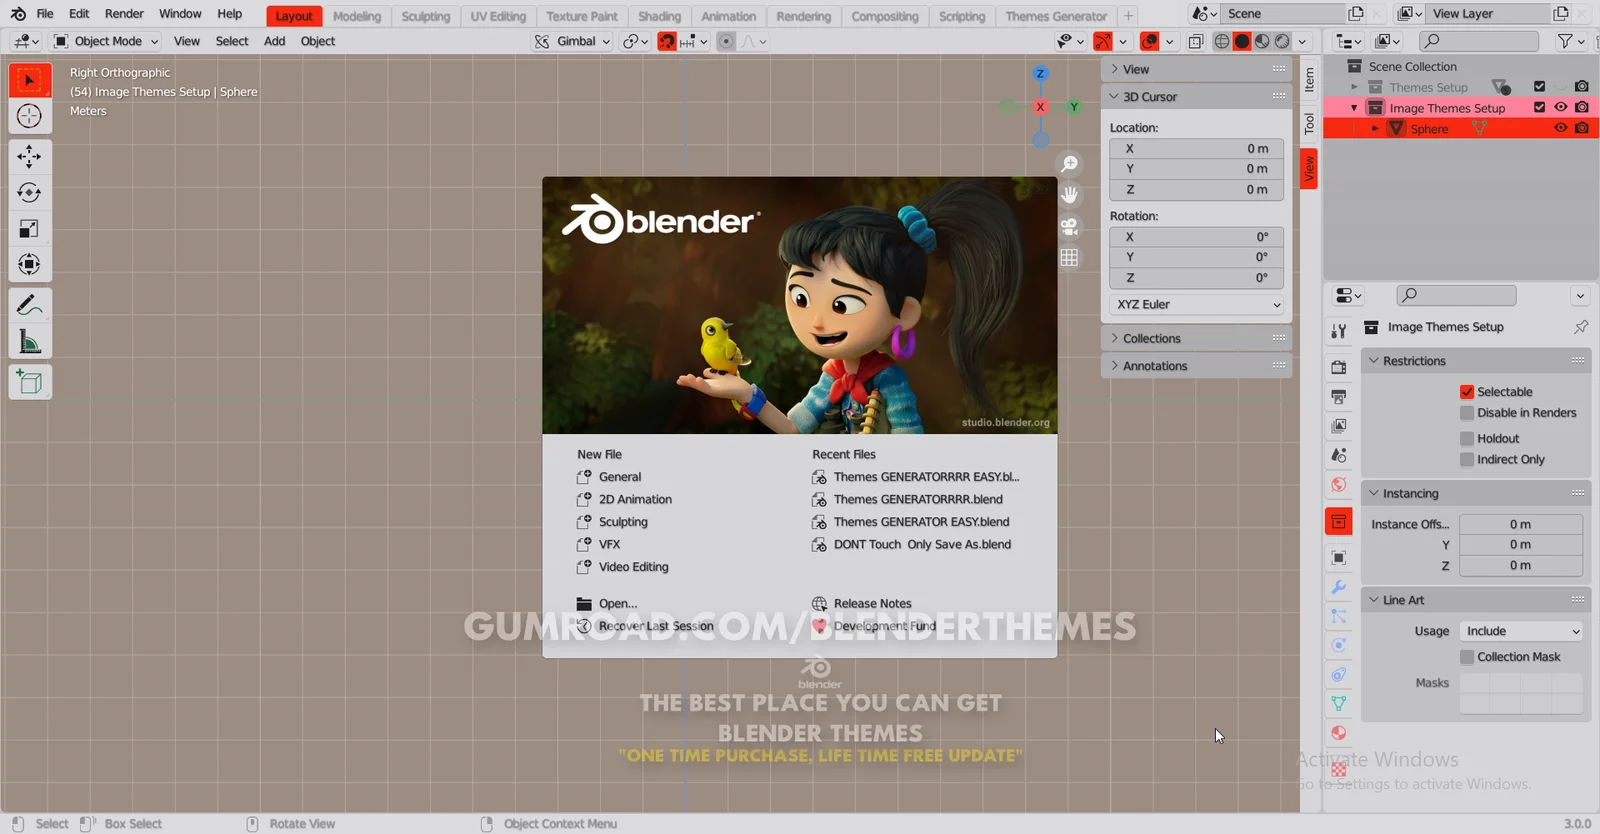Image resolution: width=1600 pixels, height=834 pixels.
Task: Toggle the Selectable checkbox
Action: pyautogui.click(x=1467, y=392)
